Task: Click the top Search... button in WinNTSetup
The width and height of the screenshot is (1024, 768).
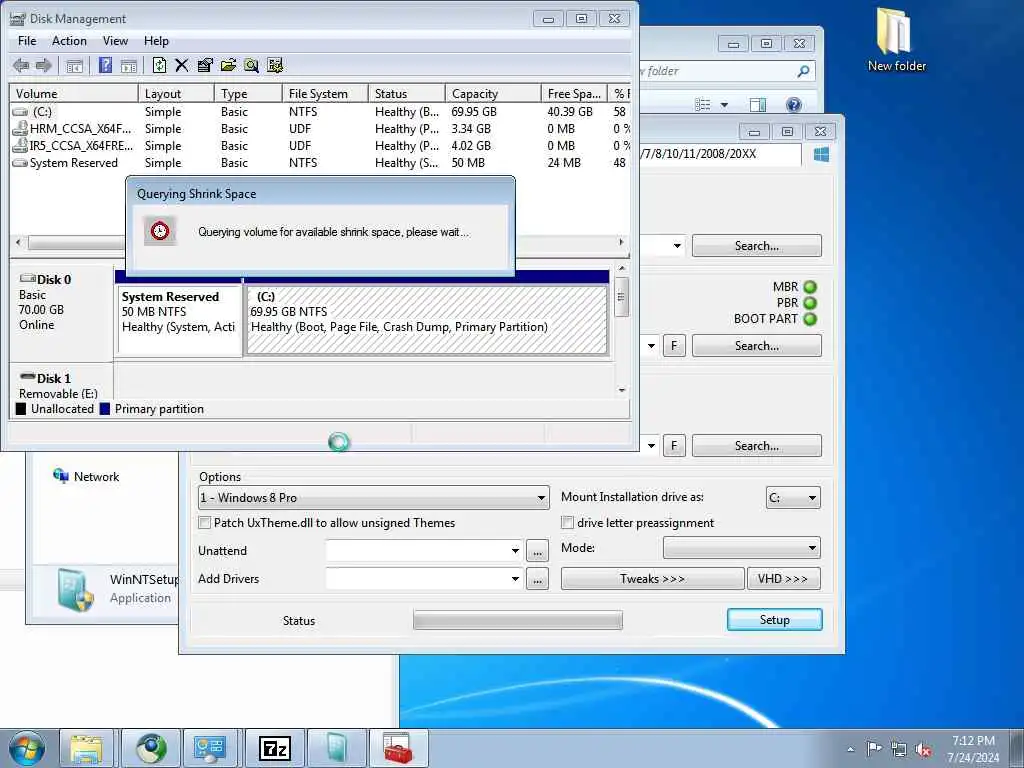Action: click(x=757, y=246)
